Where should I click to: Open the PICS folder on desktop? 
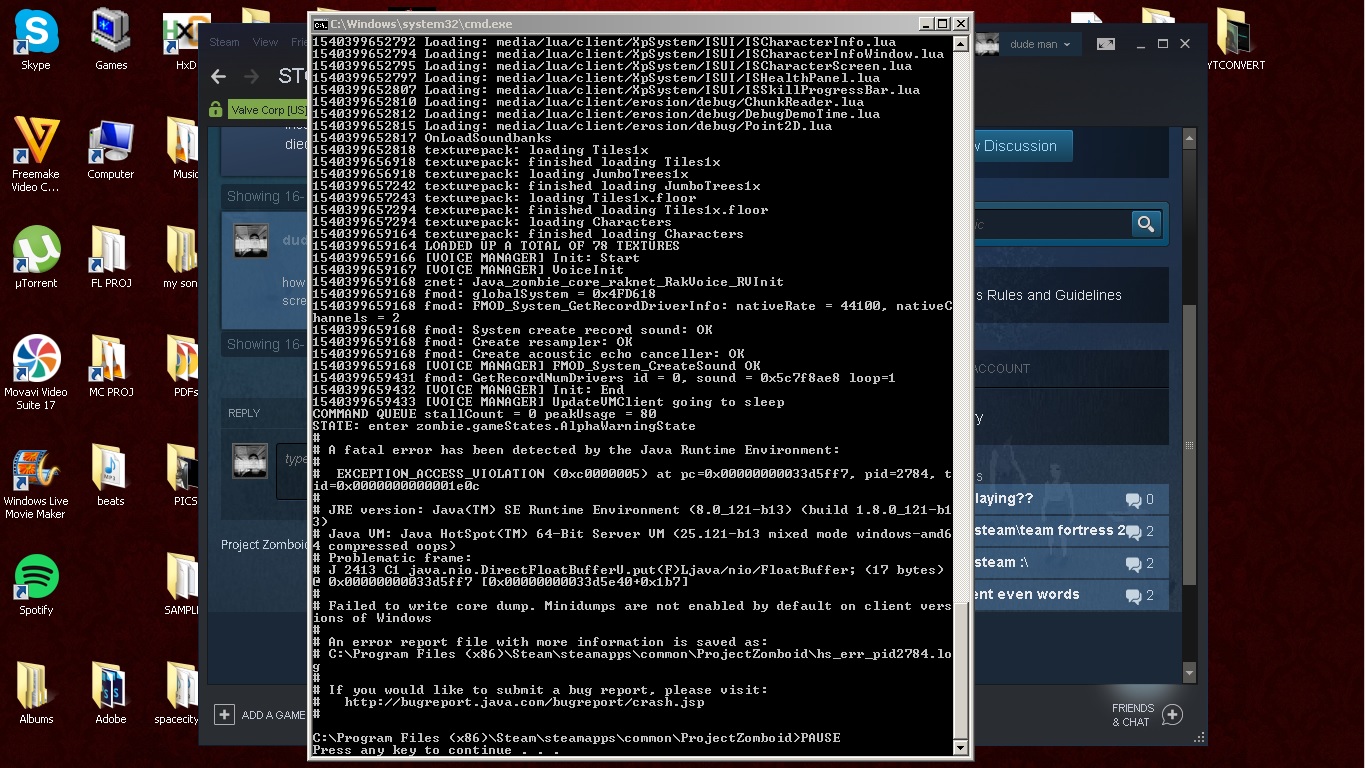(x=183, y=476)
